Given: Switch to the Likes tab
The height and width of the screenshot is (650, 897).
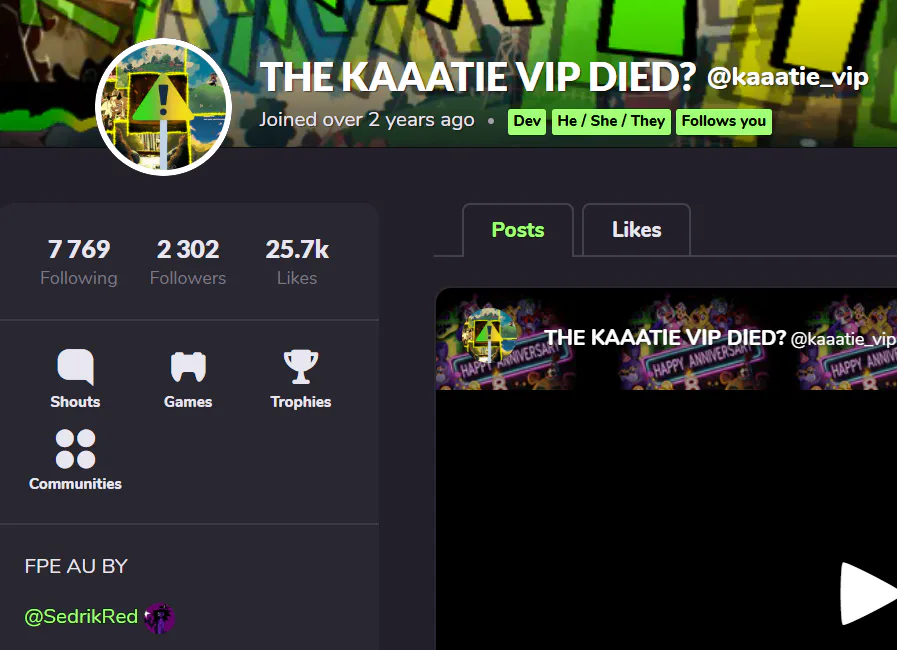Looking at the screenshot, I should click(x=636, y=229).
